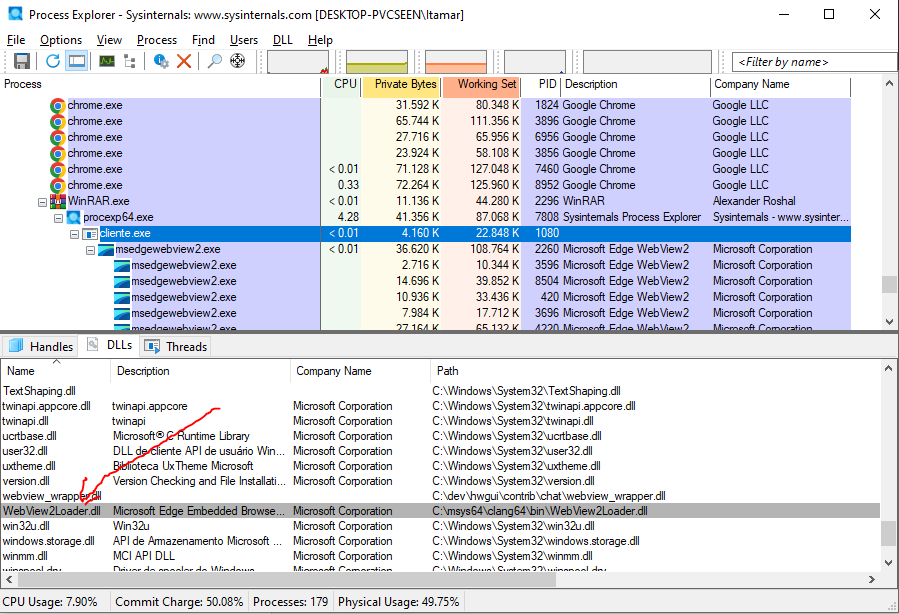This screenshot has width=899, height=614.
Task: Click the Commit Charge status bar entry
Action: click(x=179, y=602)
